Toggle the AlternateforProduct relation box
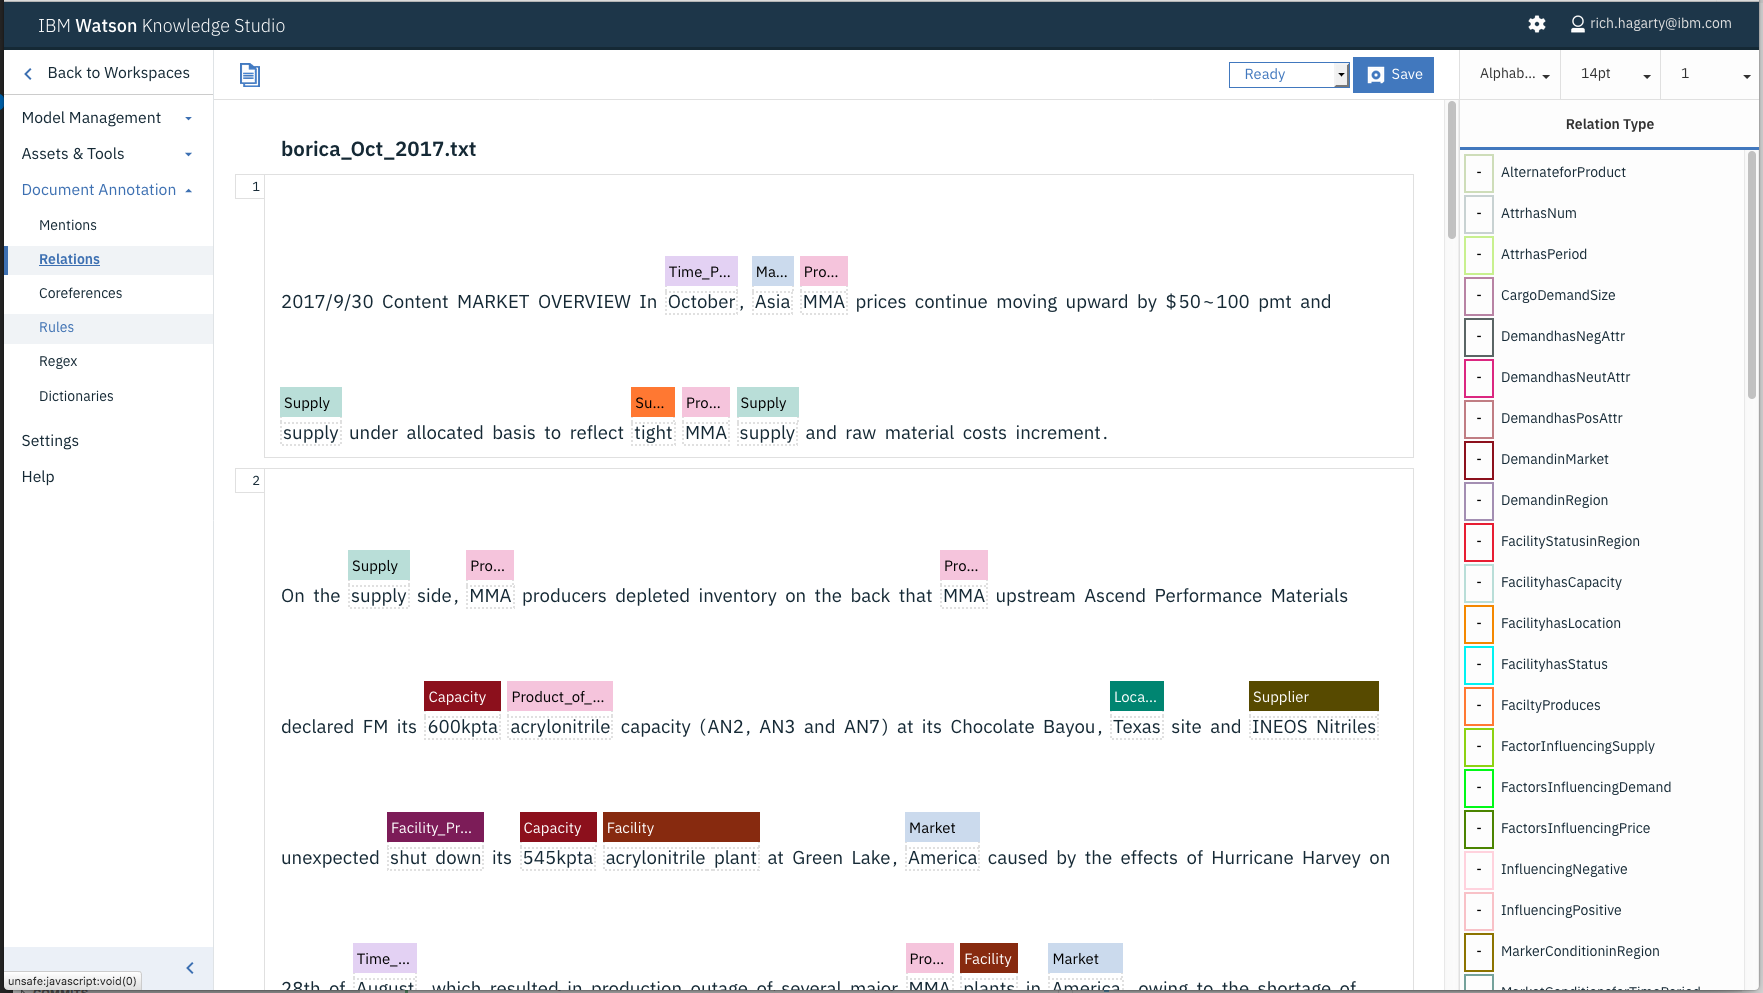The width and height of the screenshot is (1763, 993). pos(1479,173)
